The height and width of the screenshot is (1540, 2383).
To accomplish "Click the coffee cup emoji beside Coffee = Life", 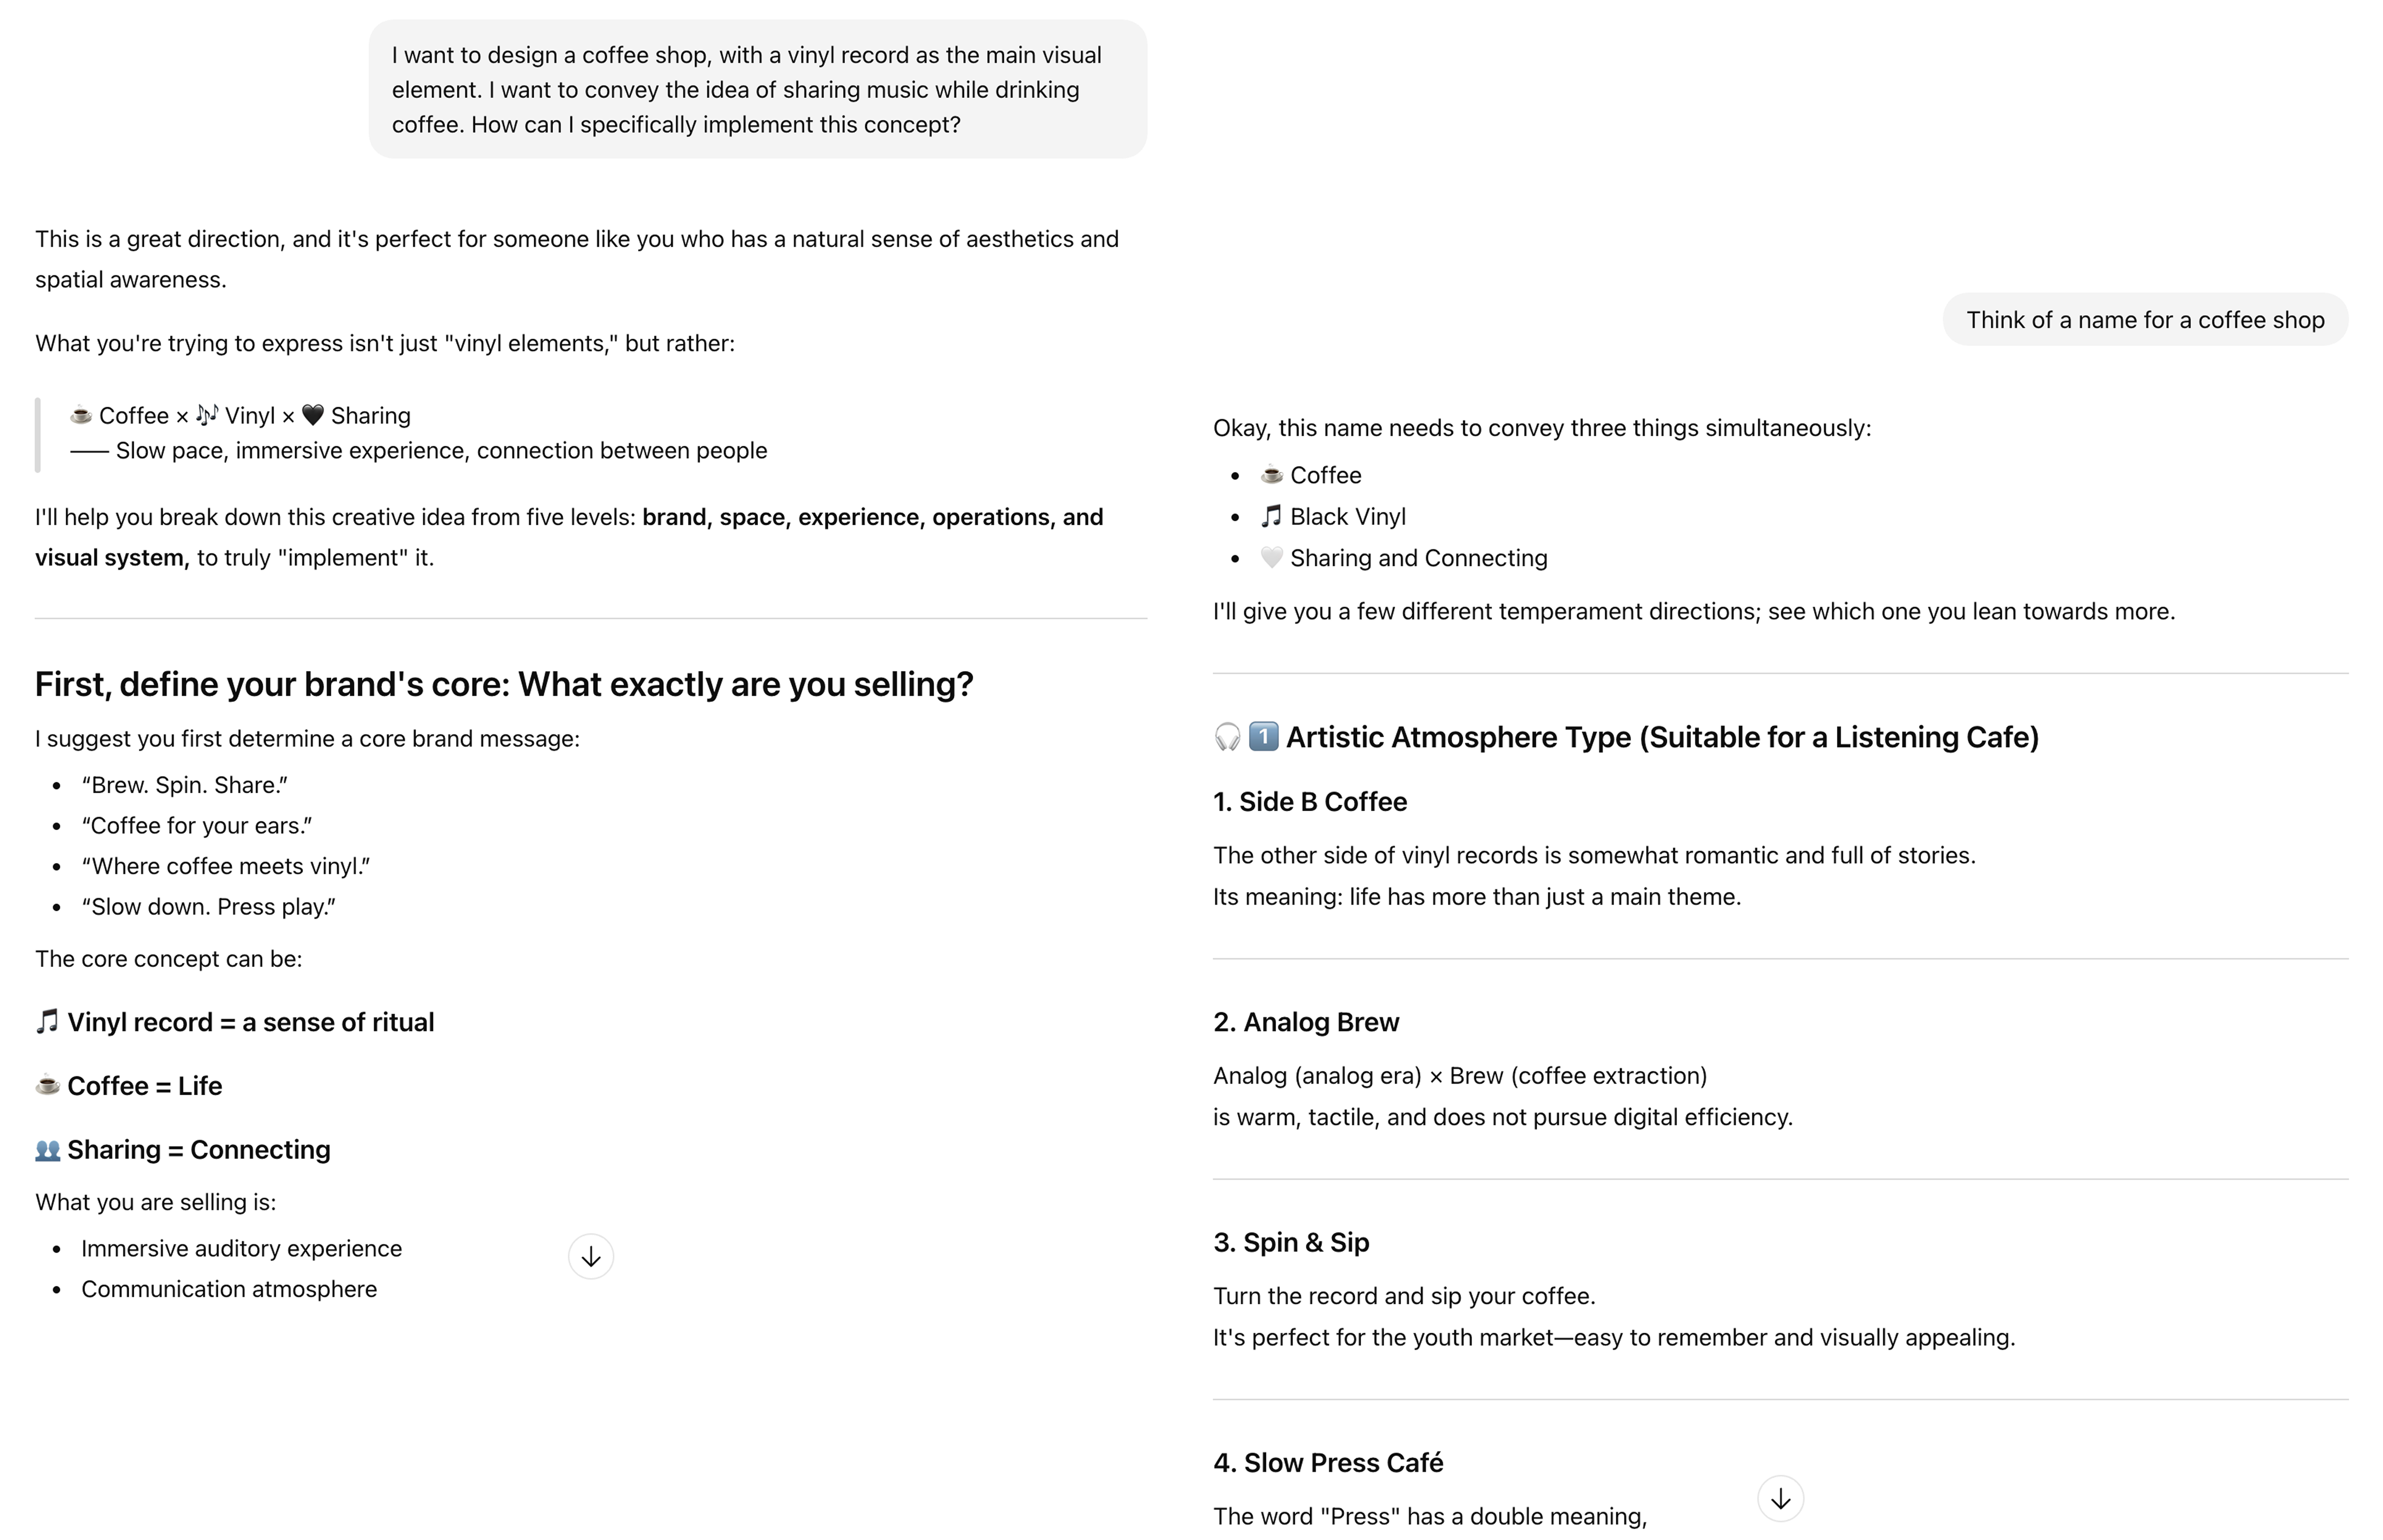I will [47, 1085].
